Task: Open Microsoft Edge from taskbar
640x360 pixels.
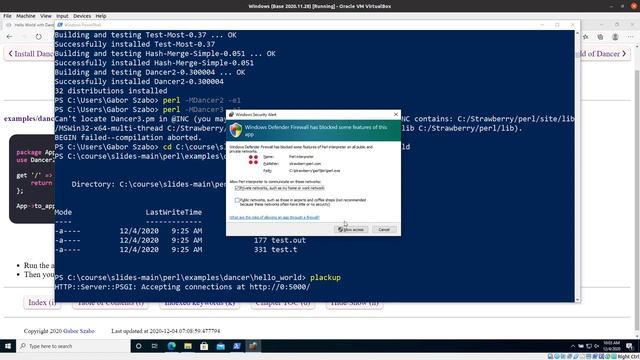Action: coord(171,346)
